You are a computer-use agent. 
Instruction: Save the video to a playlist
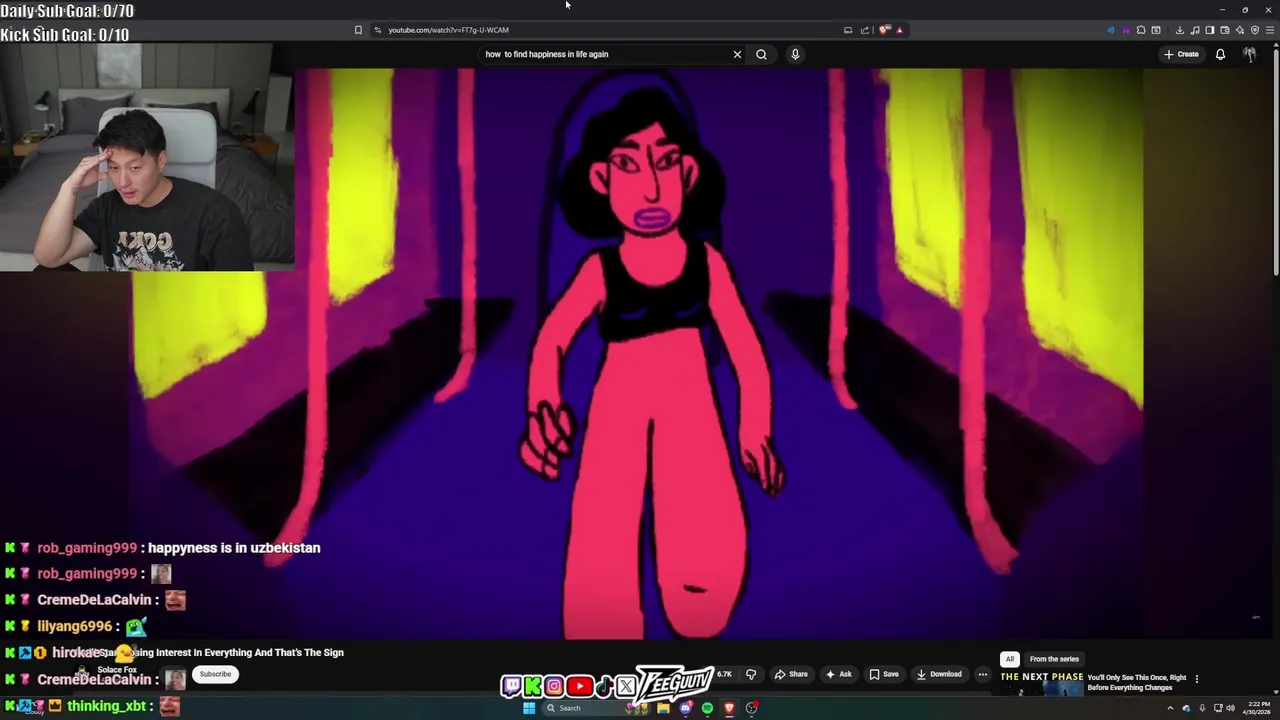tap(883, 674)
